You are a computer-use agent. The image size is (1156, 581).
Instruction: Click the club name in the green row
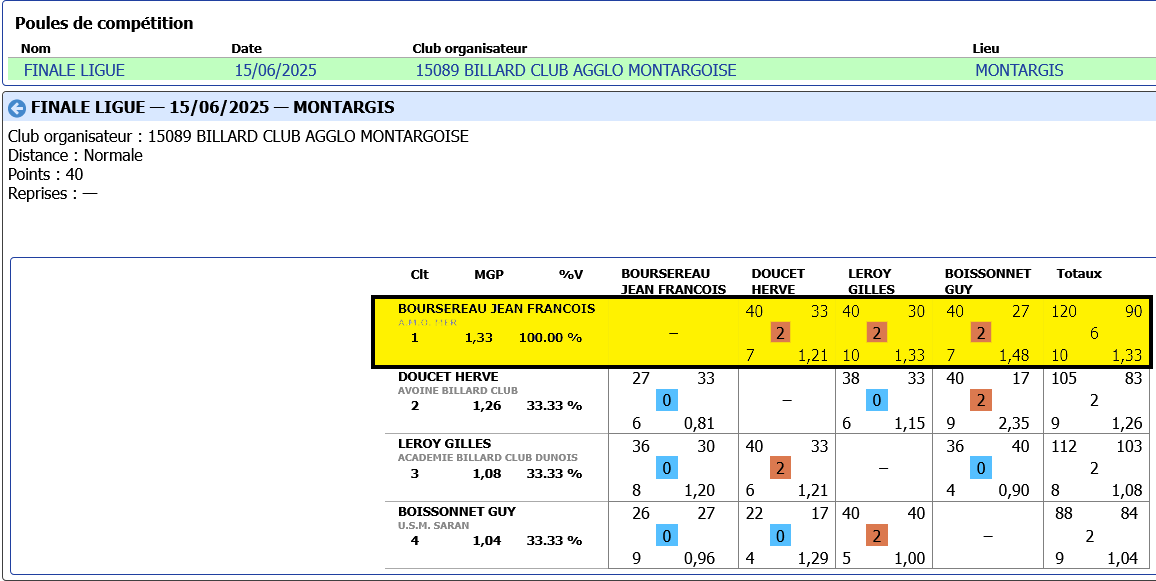coord(575,70)
